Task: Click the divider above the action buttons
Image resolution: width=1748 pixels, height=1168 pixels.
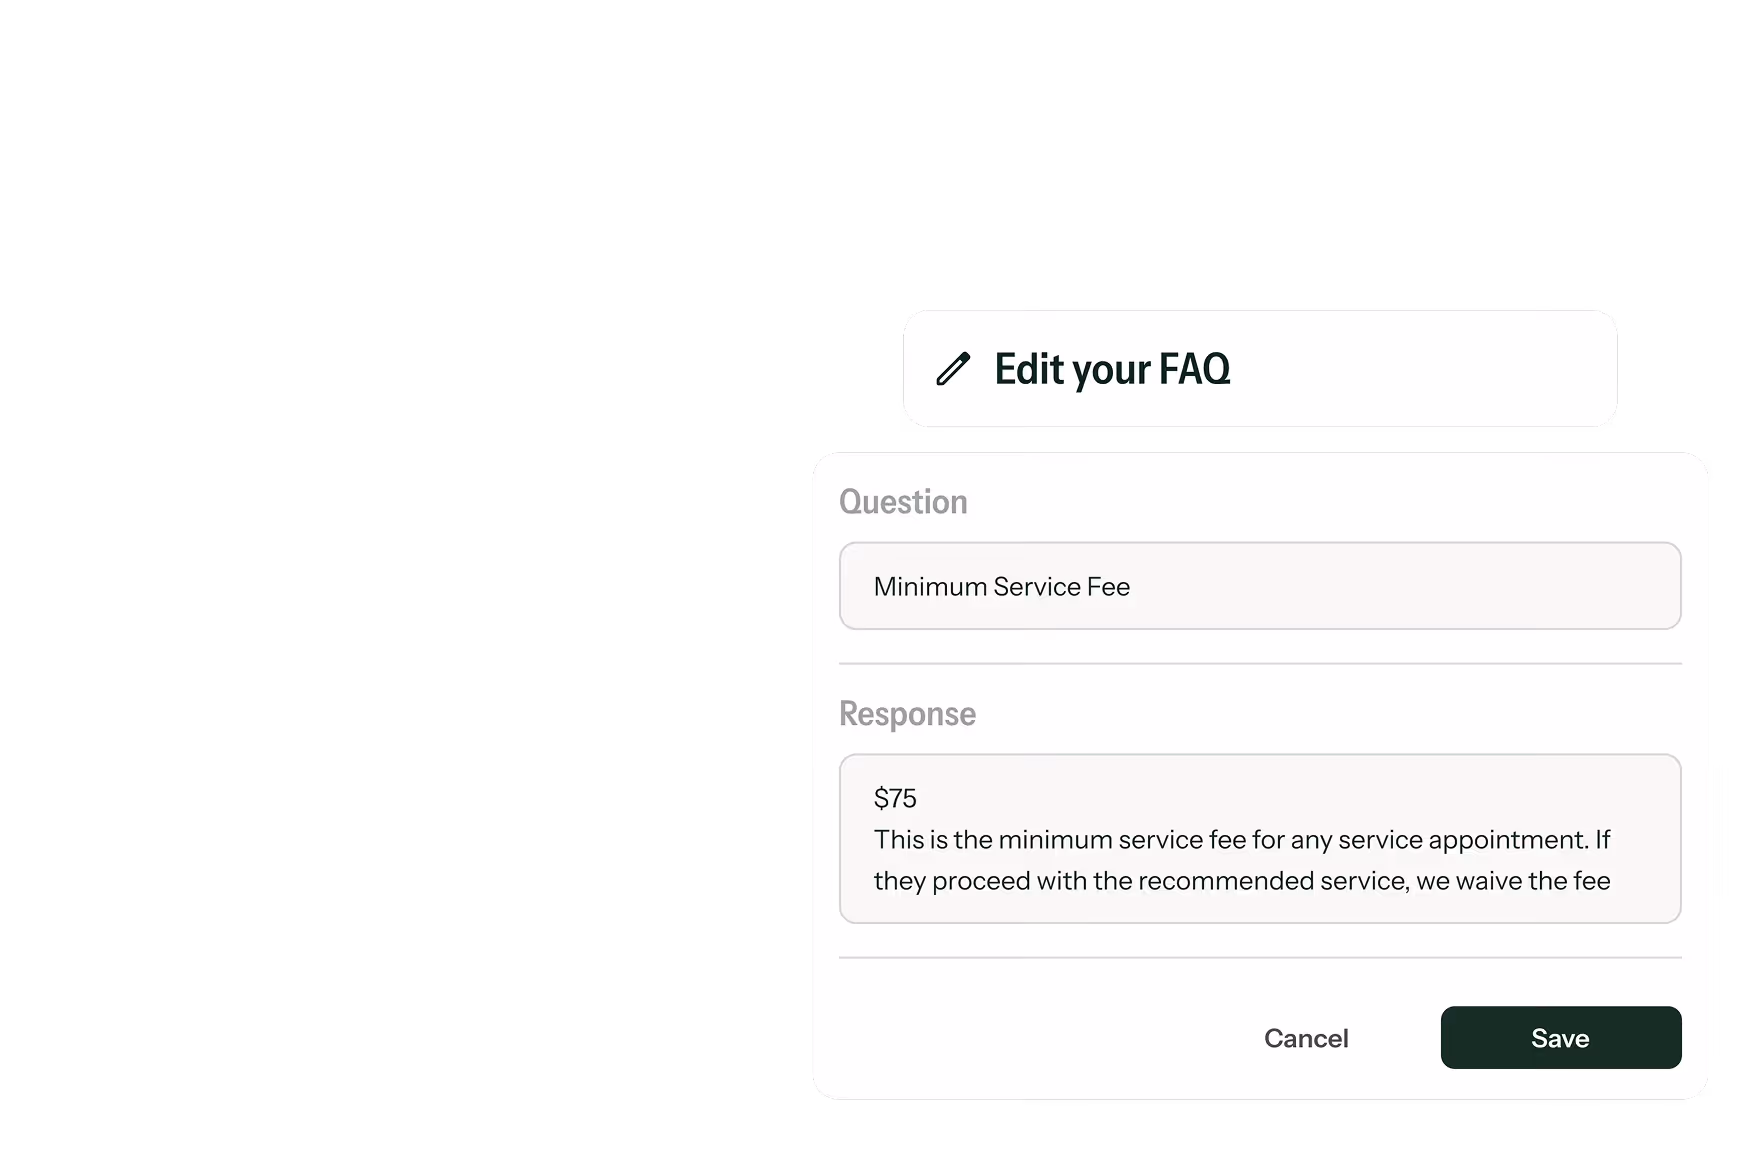Action: pos(1260,957)
